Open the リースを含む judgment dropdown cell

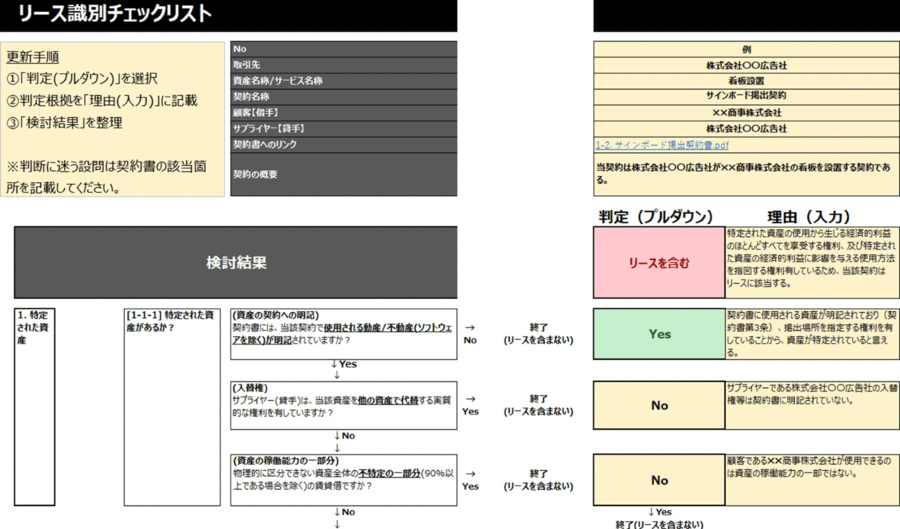pos(659,264)
